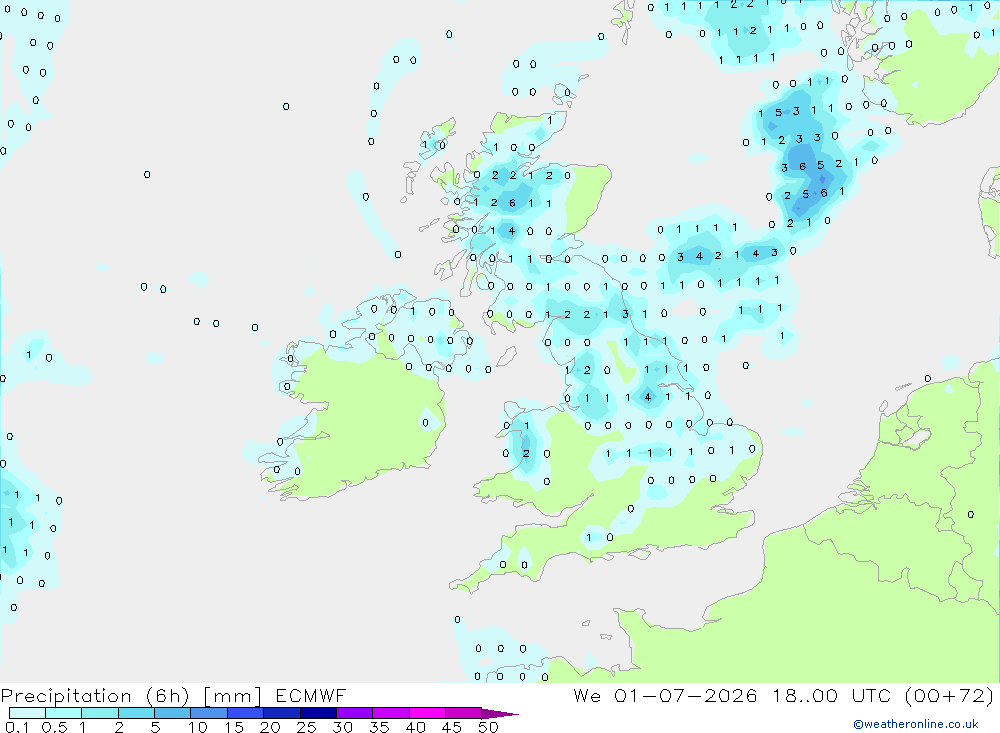Click the "0.5" legend scale value
The height and width of the screenshot is (733, 1000).
tap(54, 727)
